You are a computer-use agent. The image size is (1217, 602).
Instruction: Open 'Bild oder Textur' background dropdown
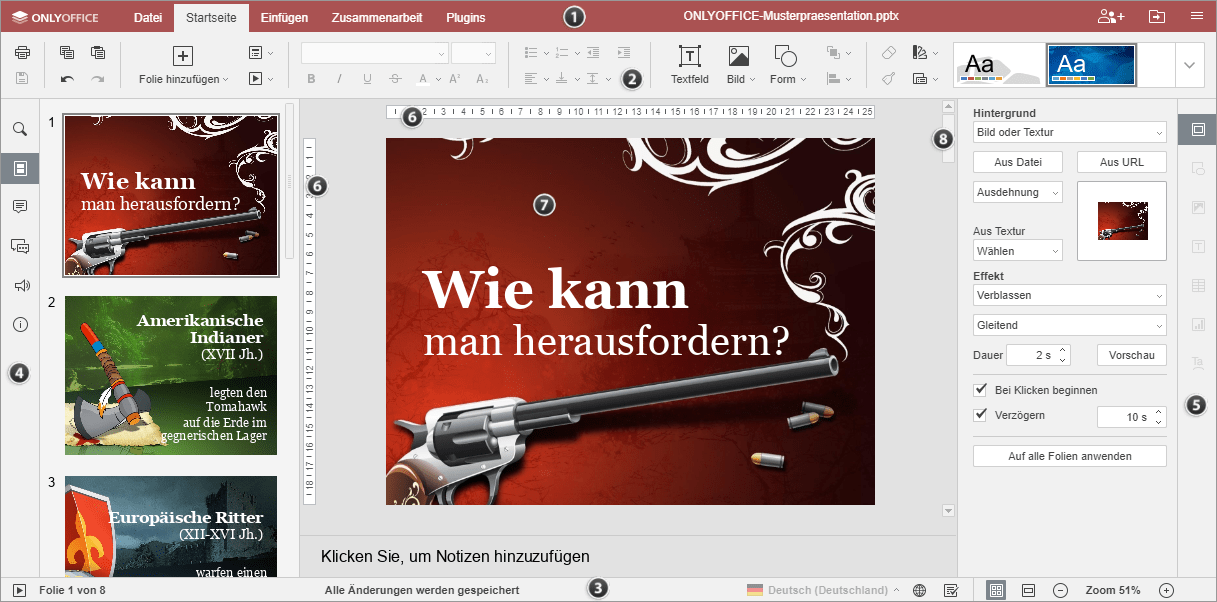click(x=1069, y=132)
